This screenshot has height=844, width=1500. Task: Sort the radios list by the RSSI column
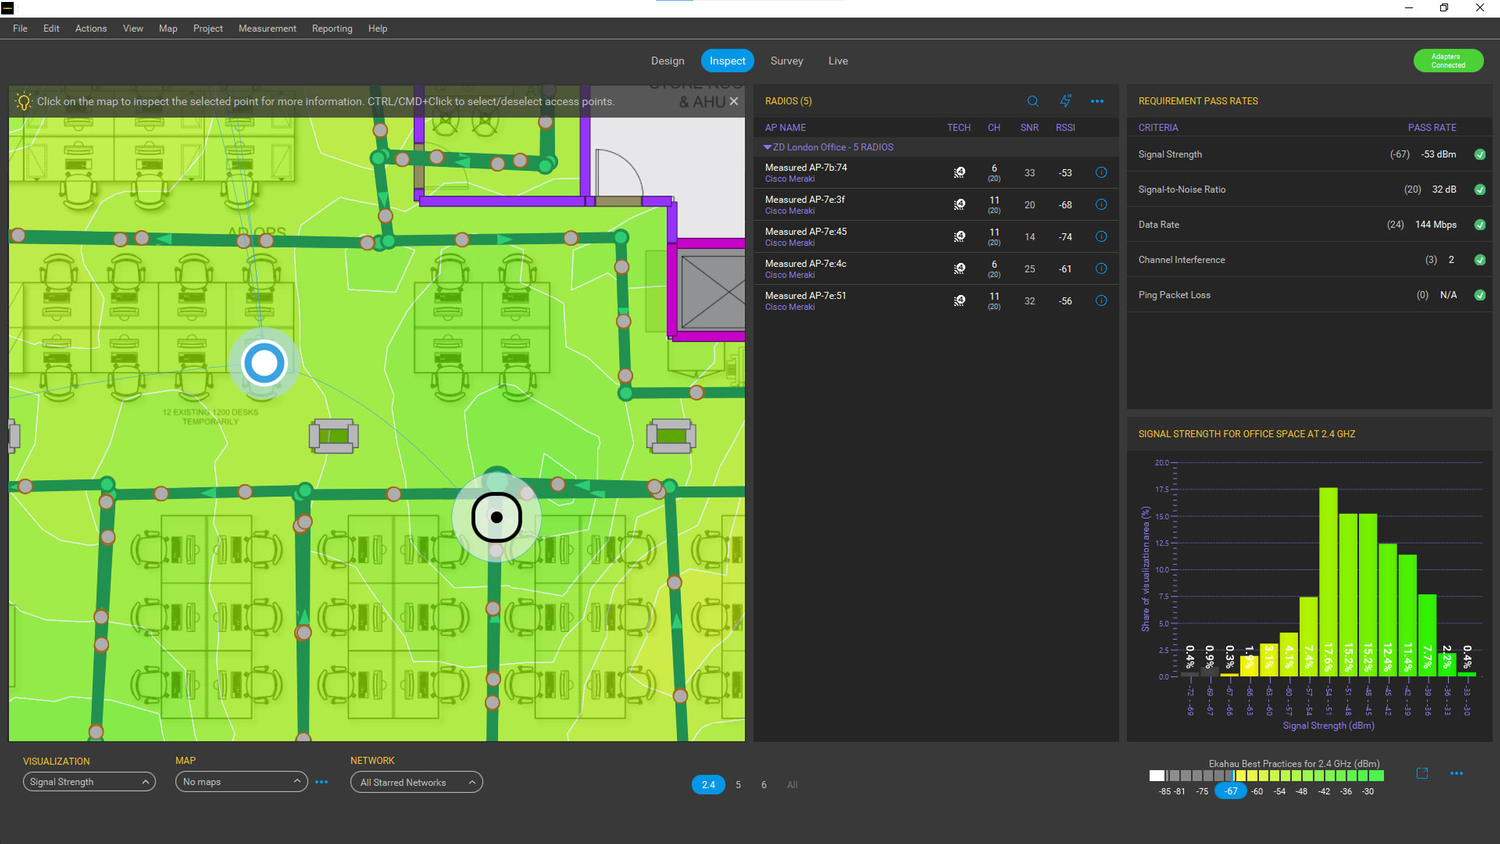pyautogui.click(x=1065, y=127)
